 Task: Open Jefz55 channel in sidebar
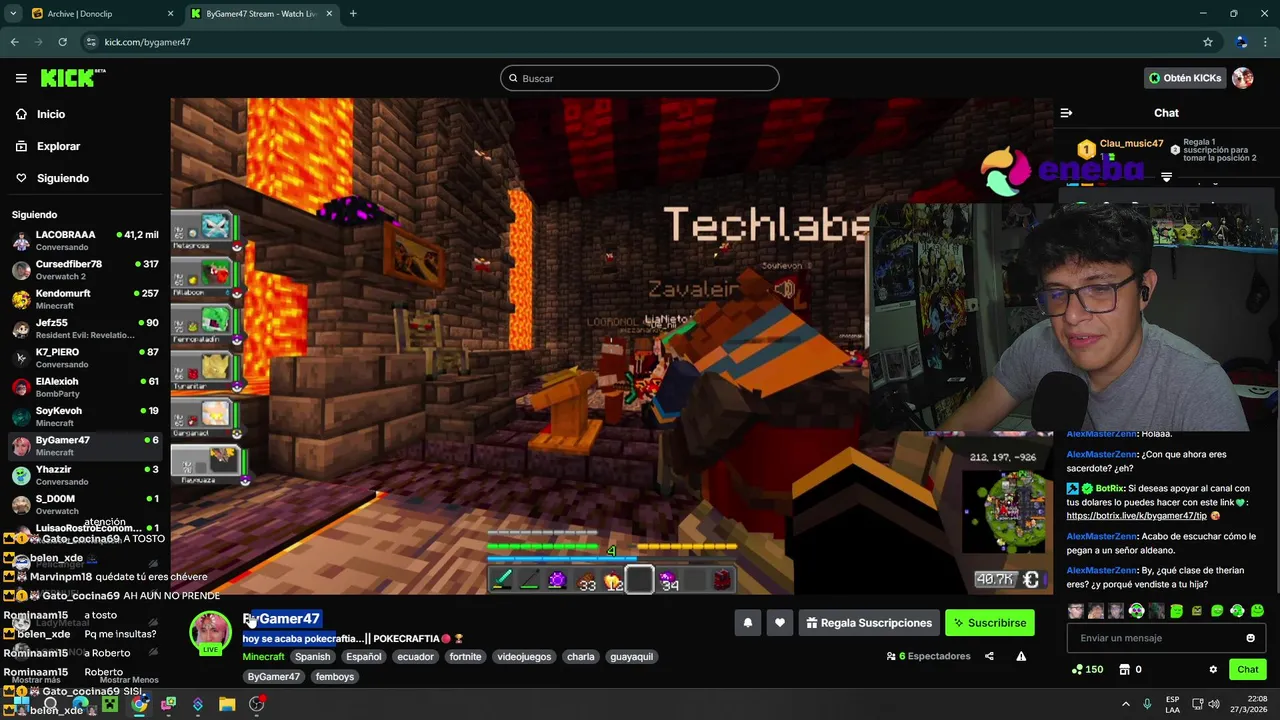pyautogui.click(x=85, y=328)
